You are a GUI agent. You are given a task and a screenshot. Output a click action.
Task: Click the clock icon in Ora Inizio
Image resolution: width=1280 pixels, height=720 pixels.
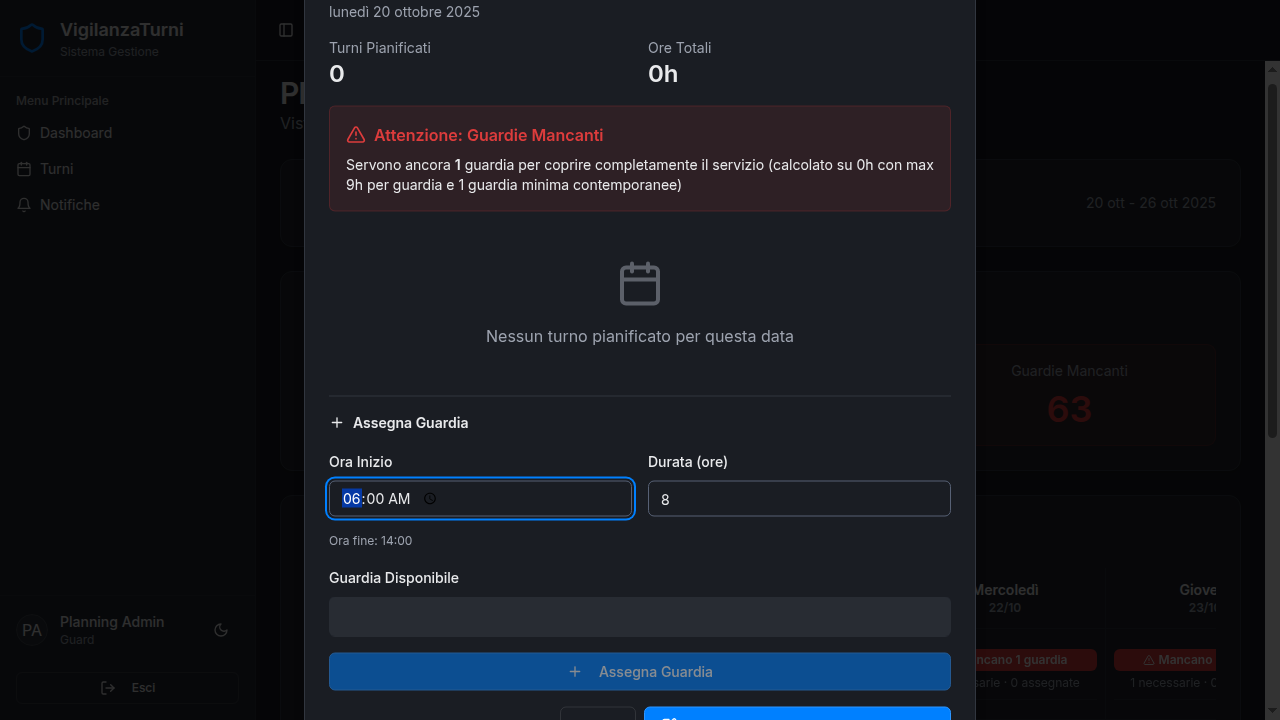(x=430, y=499)
